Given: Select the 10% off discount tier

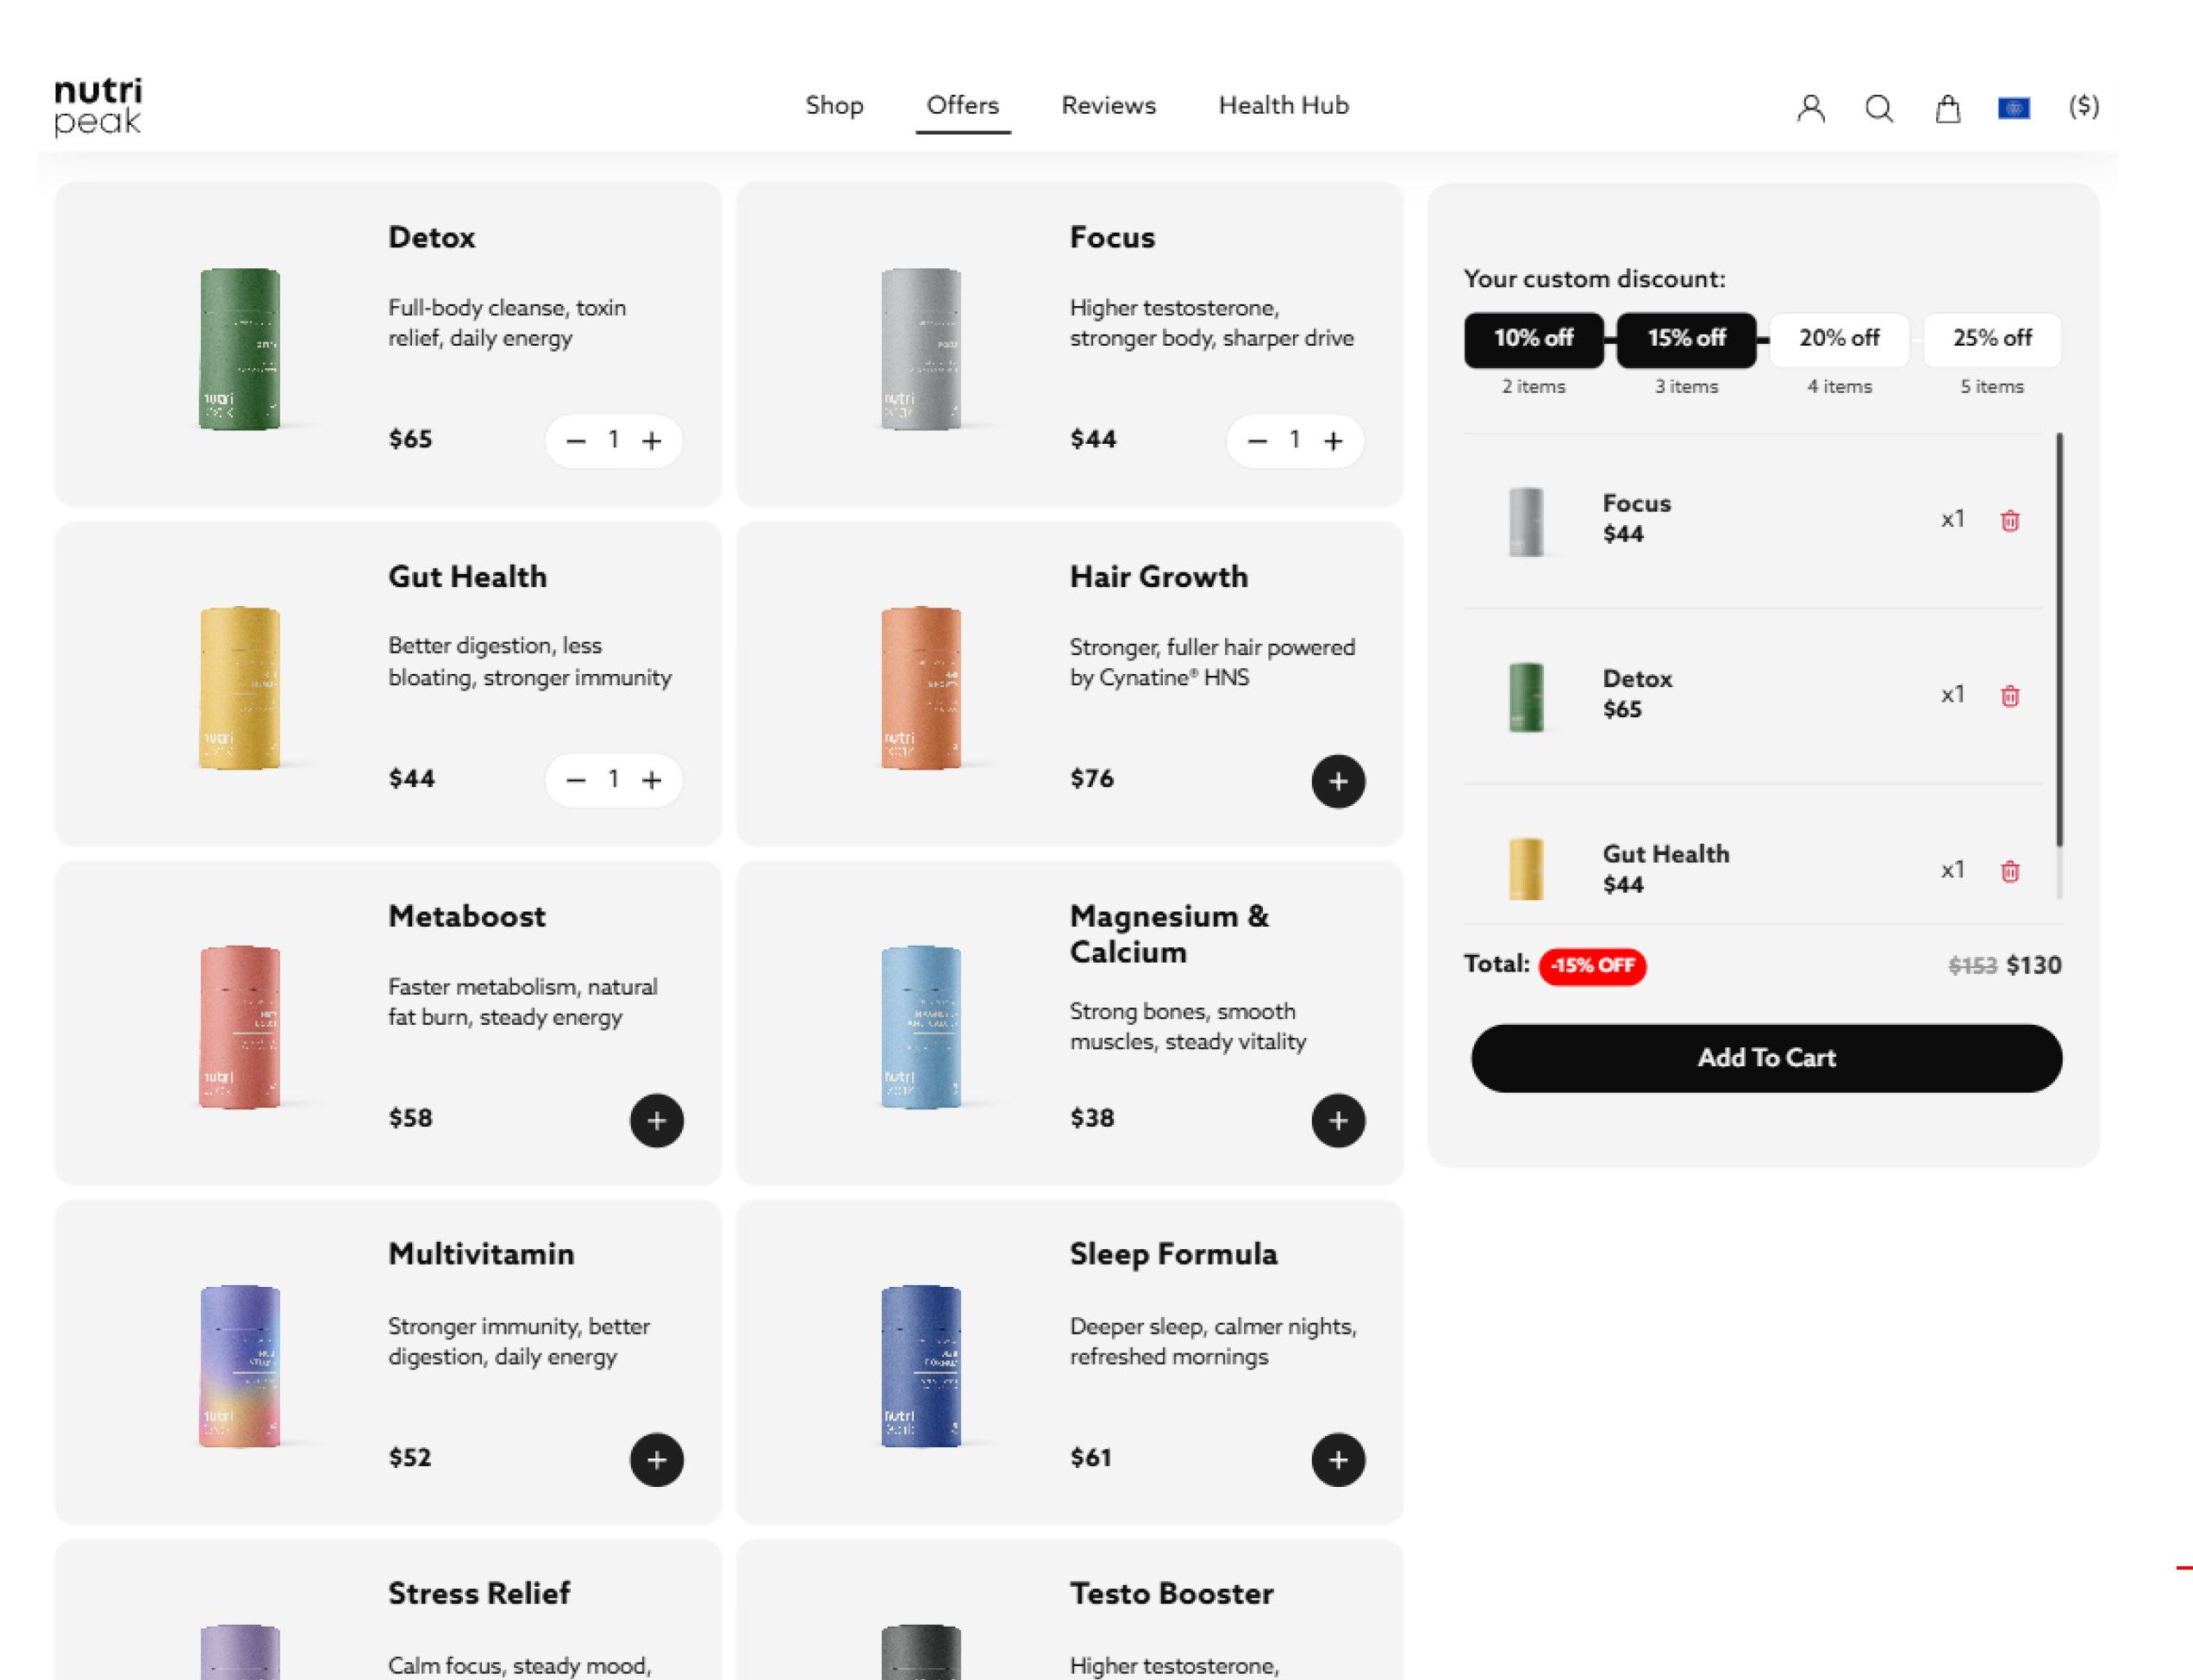Looking at the screenshot, I should pyautogui.click(x=1533, y=339).
